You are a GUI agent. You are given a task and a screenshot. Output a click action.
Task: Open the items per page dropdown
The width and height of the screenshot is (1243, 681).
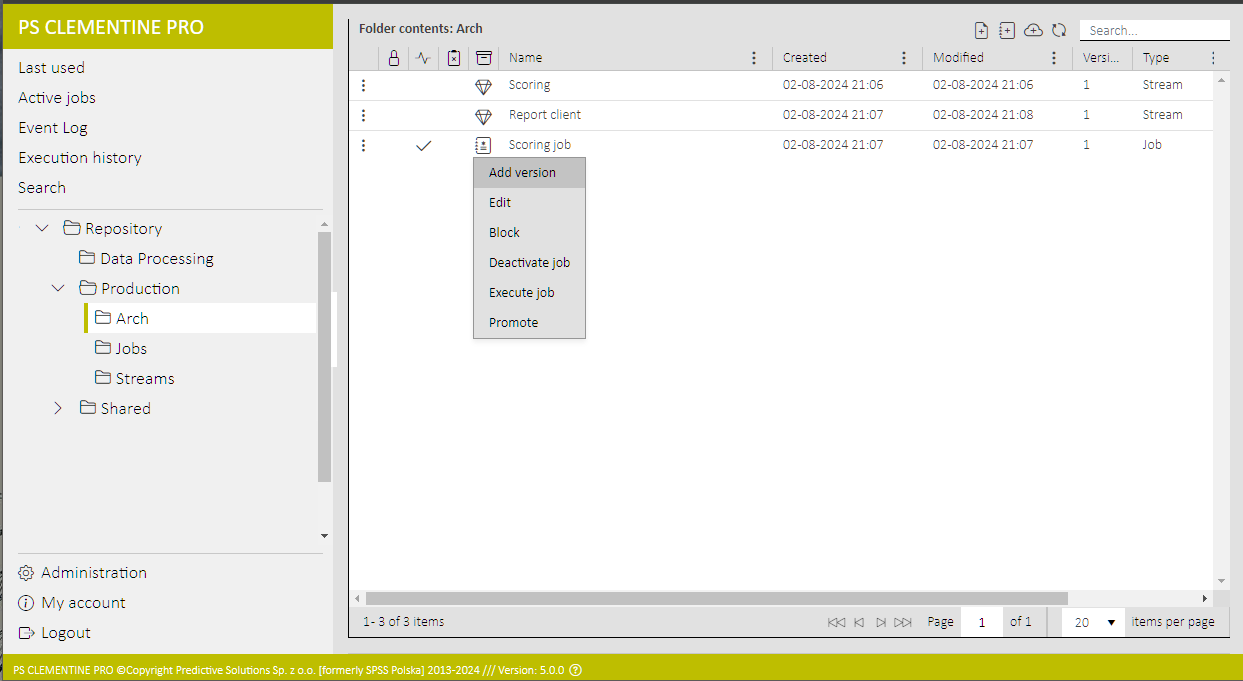1092,622
